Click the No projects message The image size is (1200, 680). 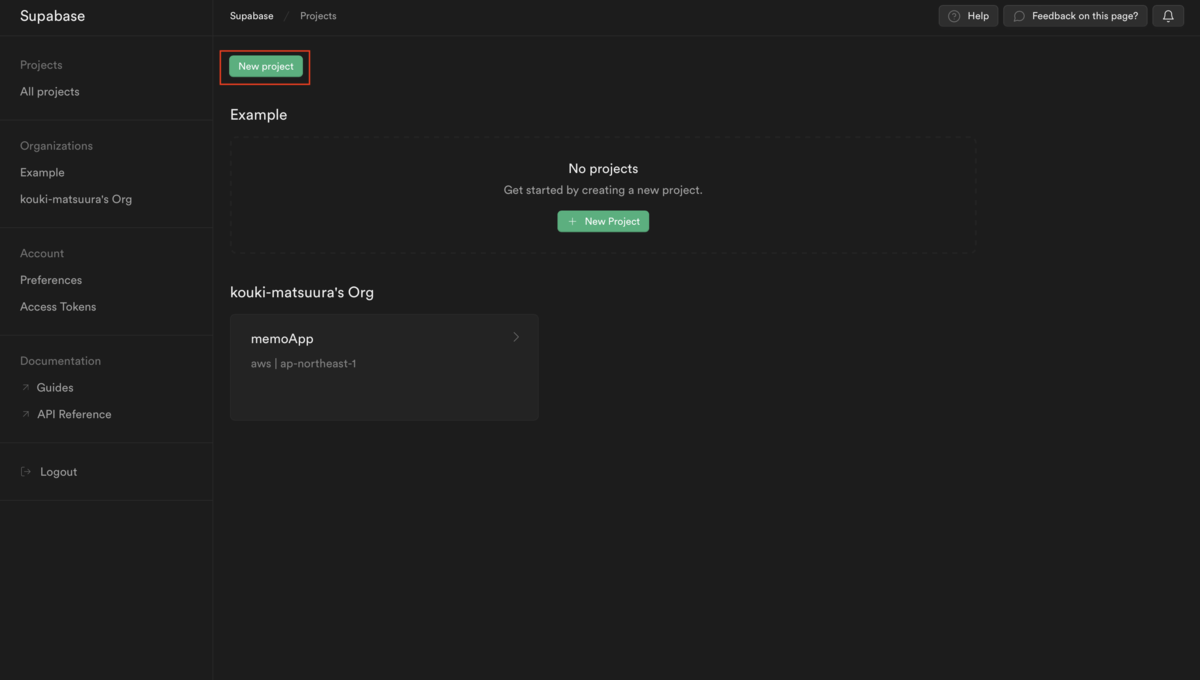[x=603, y=169]
